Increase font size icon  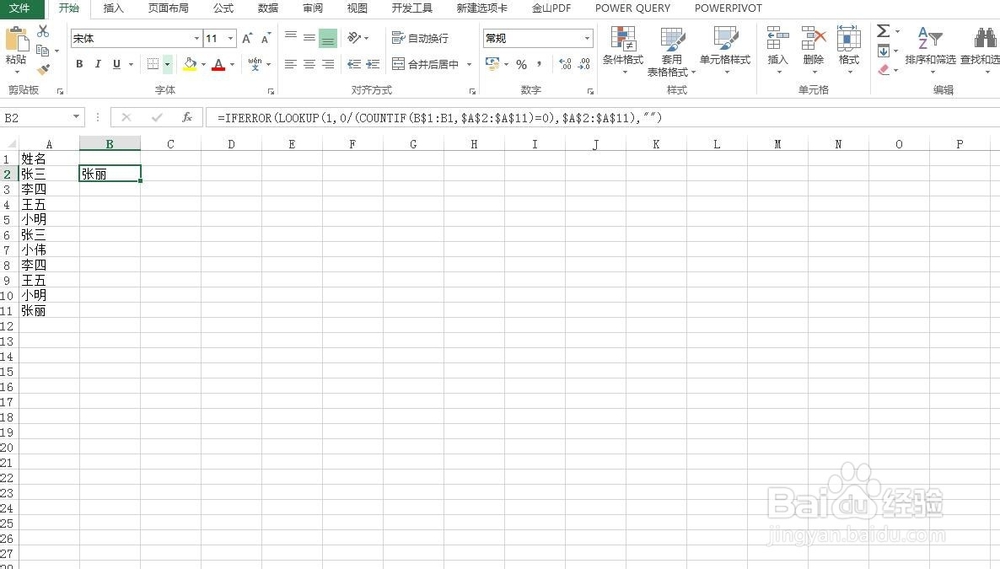247,38
